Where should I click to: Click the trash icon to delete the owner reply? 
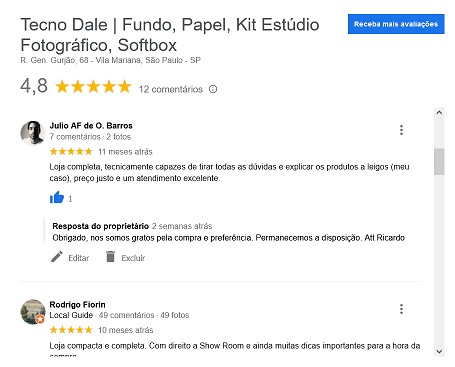click(x=110, y=257)
